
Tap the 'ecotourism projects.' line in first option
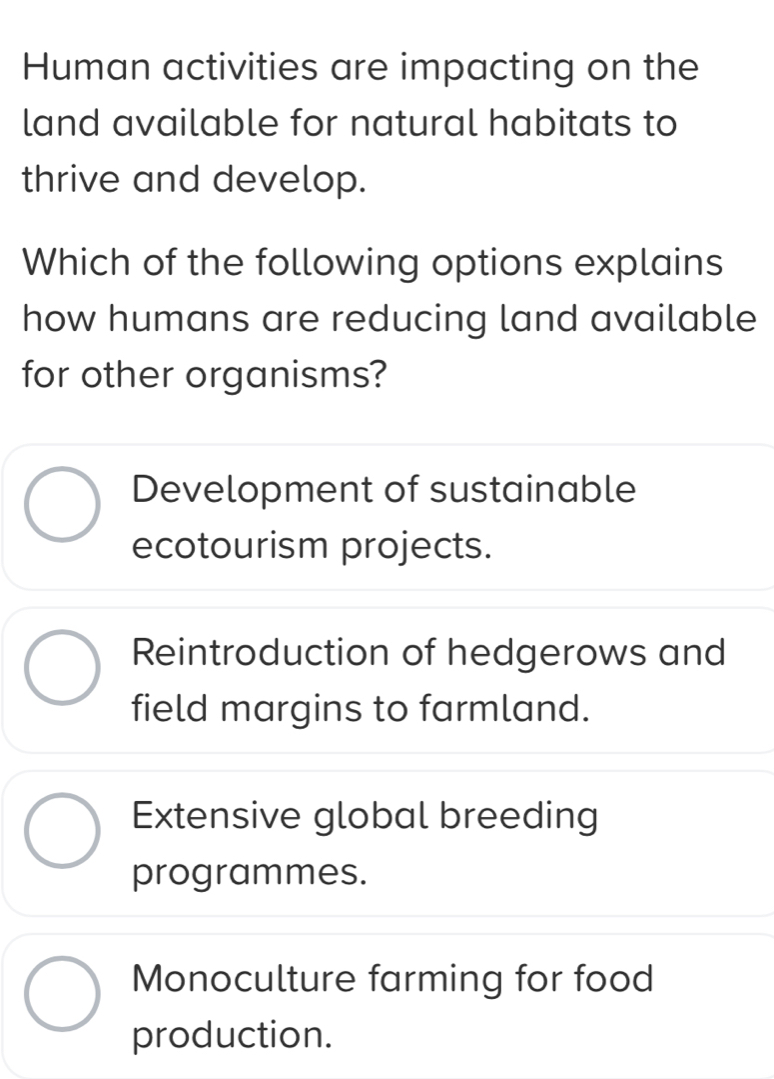[x=312, y=547]
